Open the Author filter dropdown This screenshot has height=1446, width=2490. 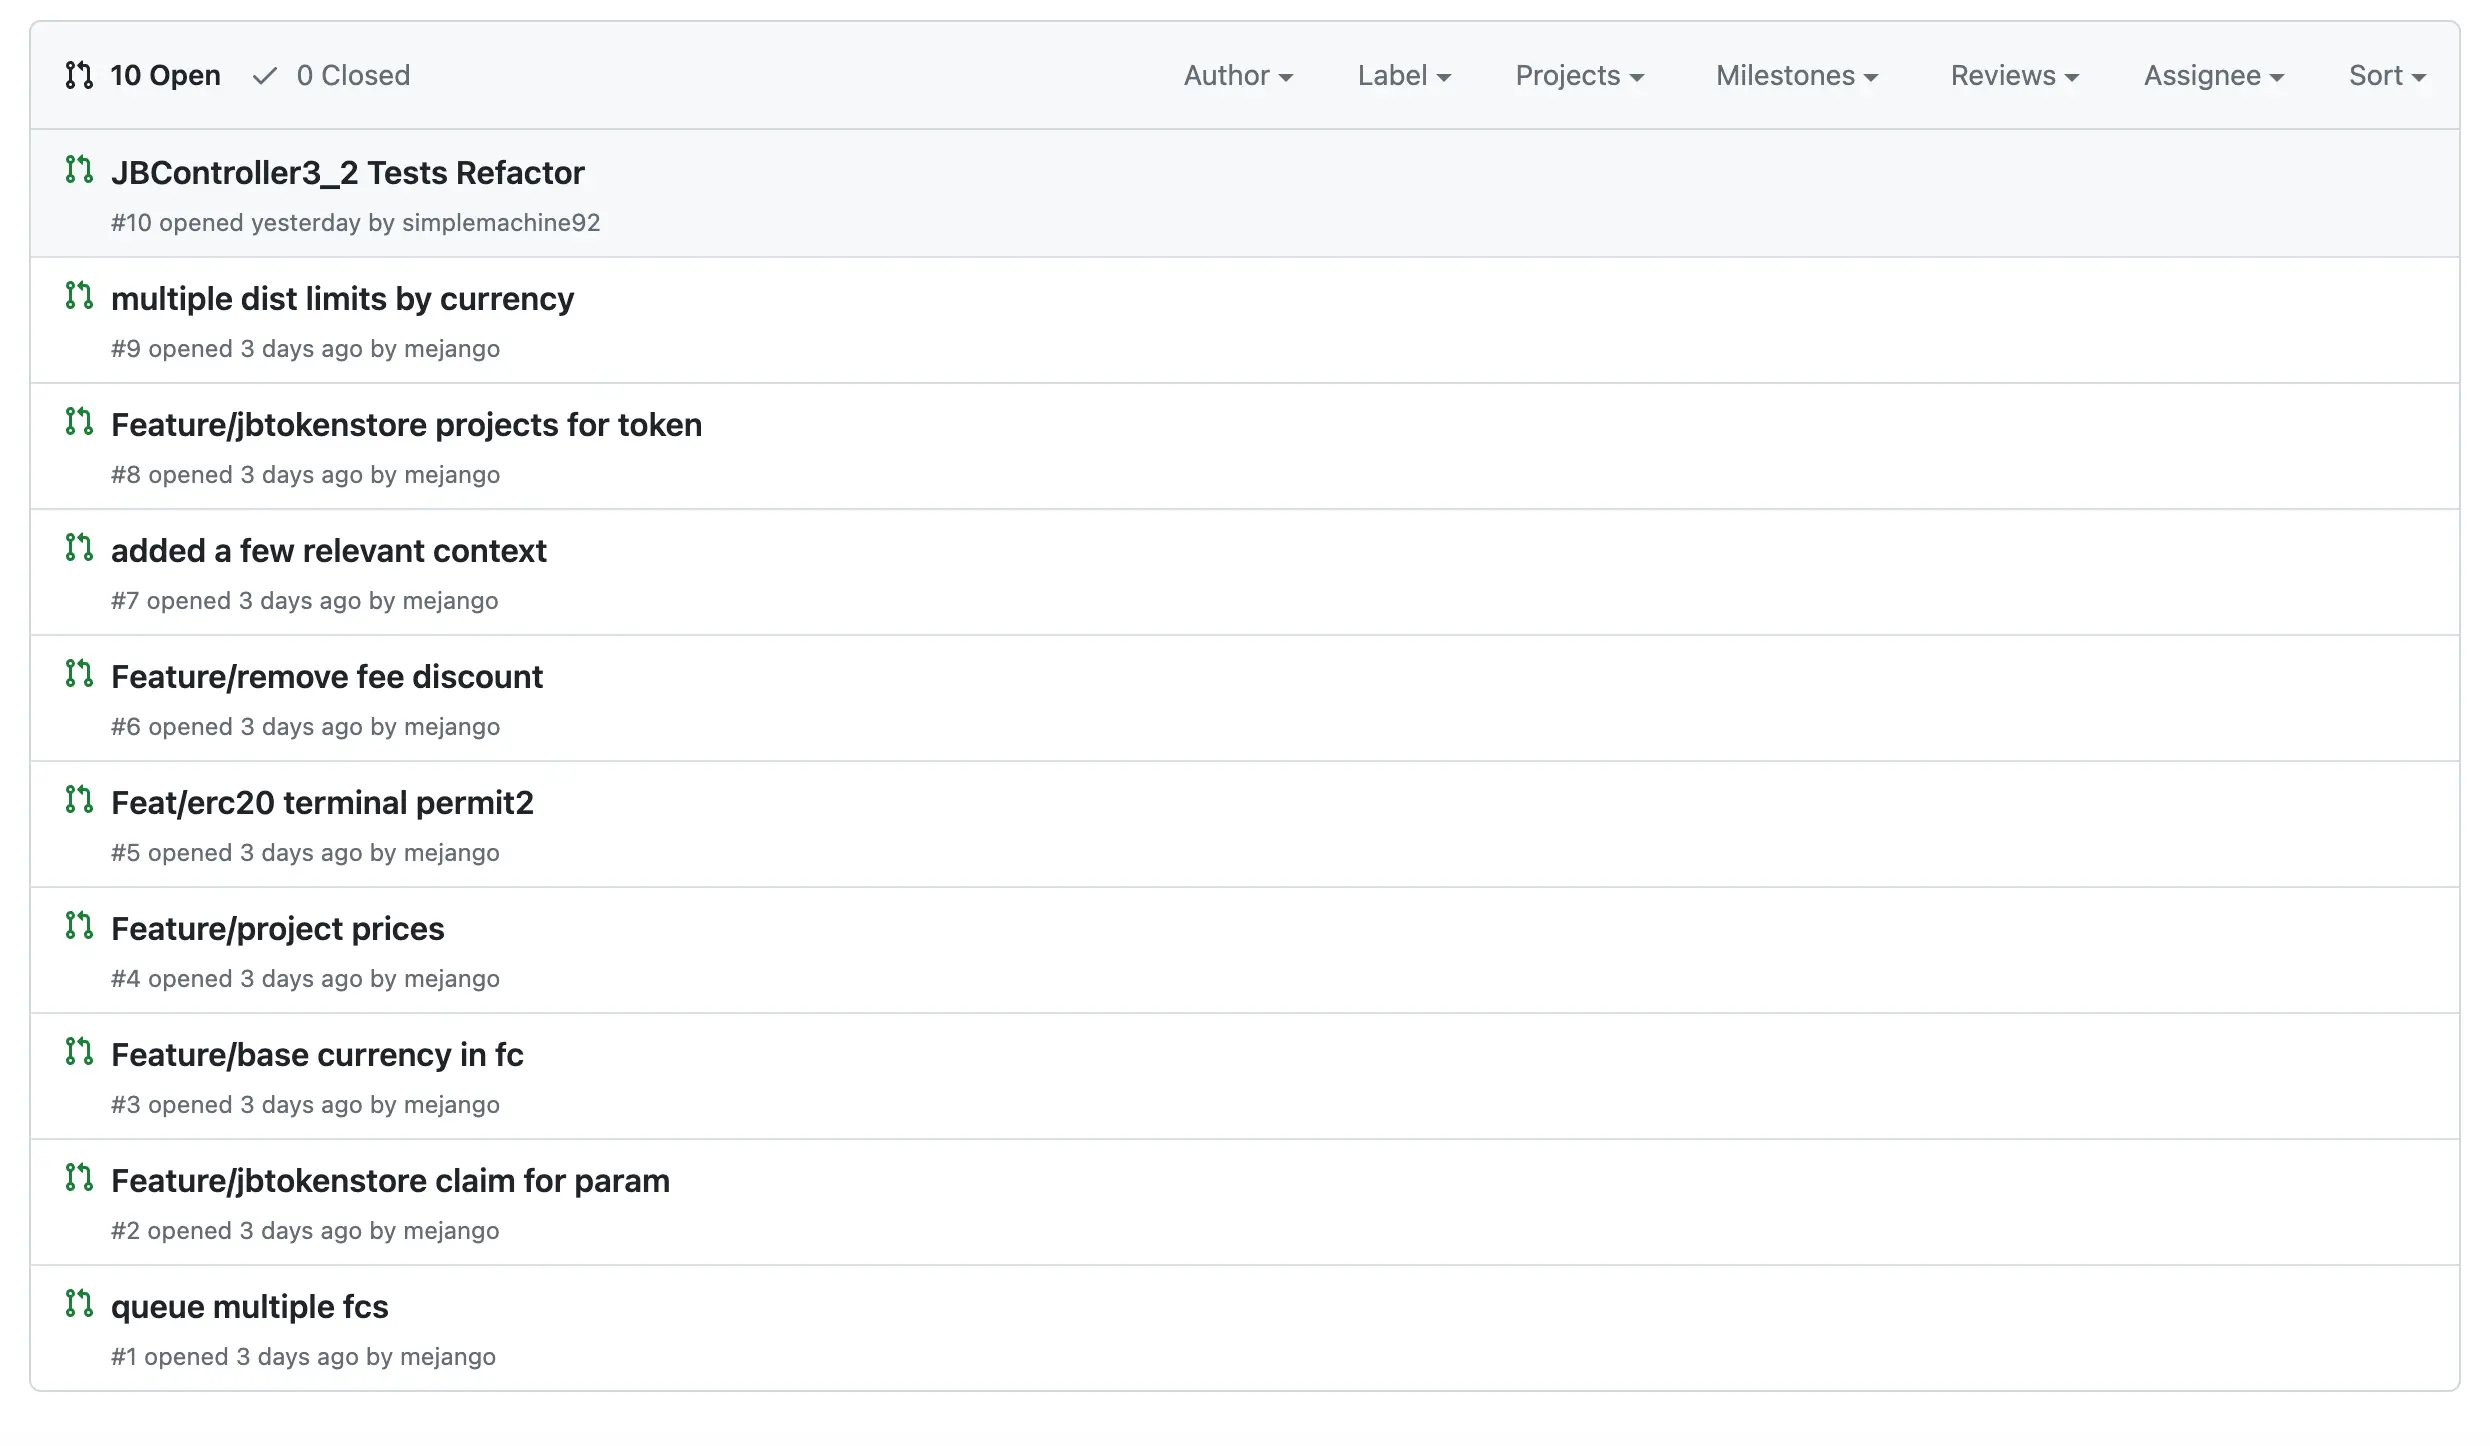tap(1238, 75)
